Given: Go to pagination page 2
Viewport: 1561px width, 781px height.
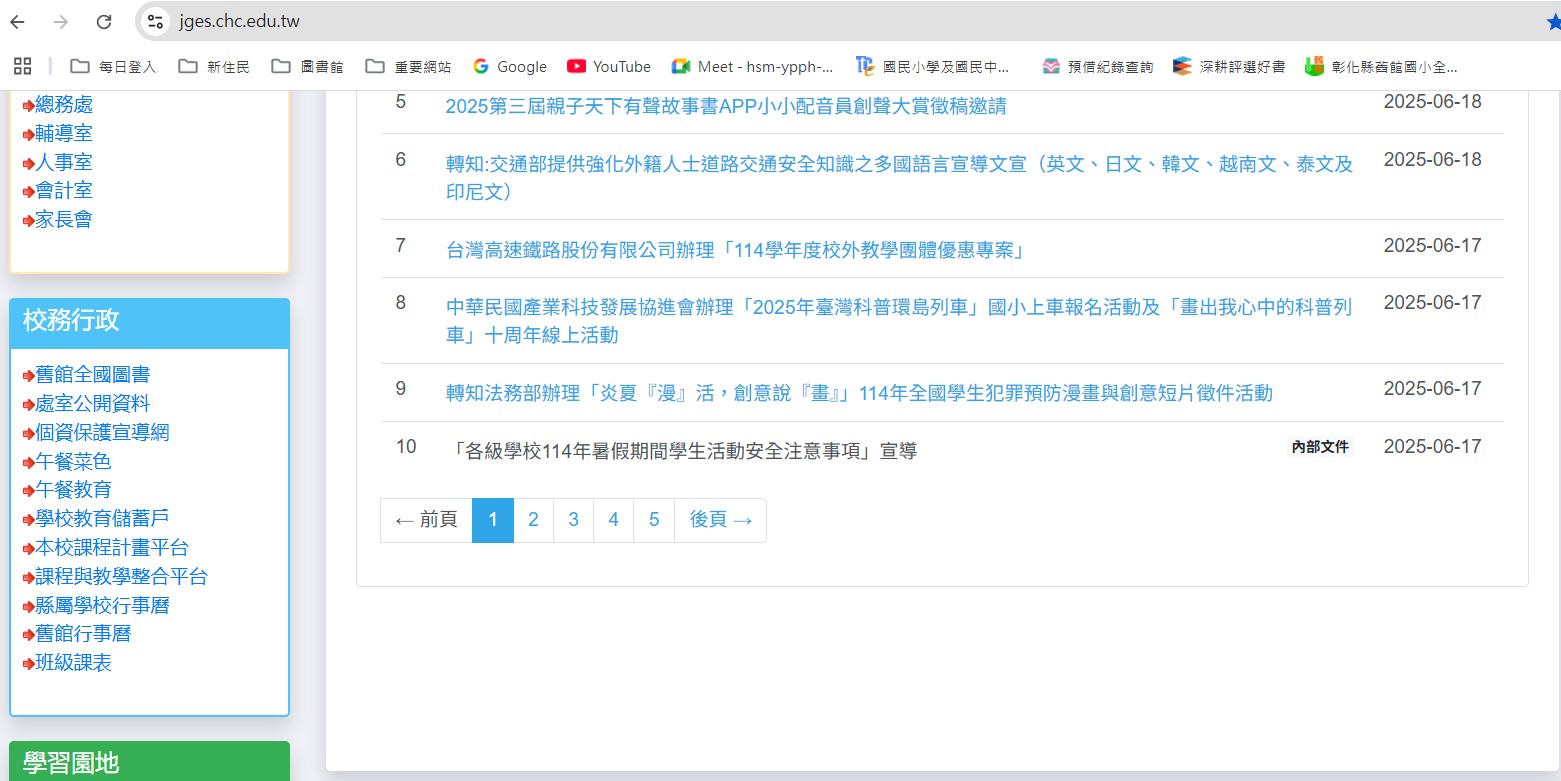Looking at the screenshot, I should (x=534, y=520).
